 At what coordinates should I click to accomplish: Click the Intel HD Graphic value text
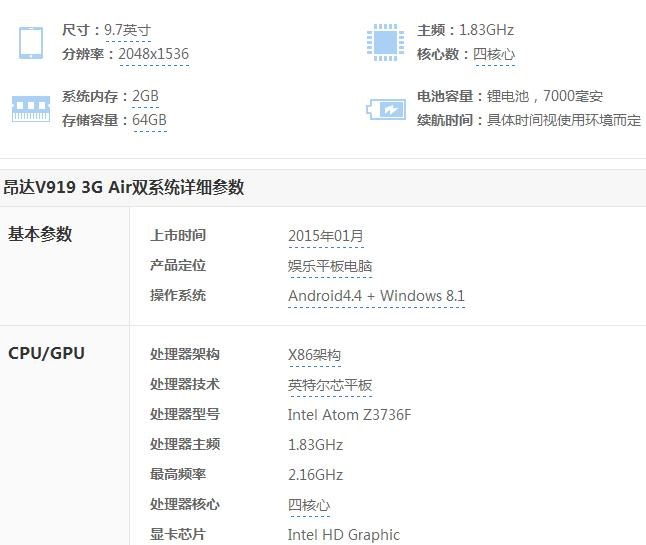tap(343, 535)
